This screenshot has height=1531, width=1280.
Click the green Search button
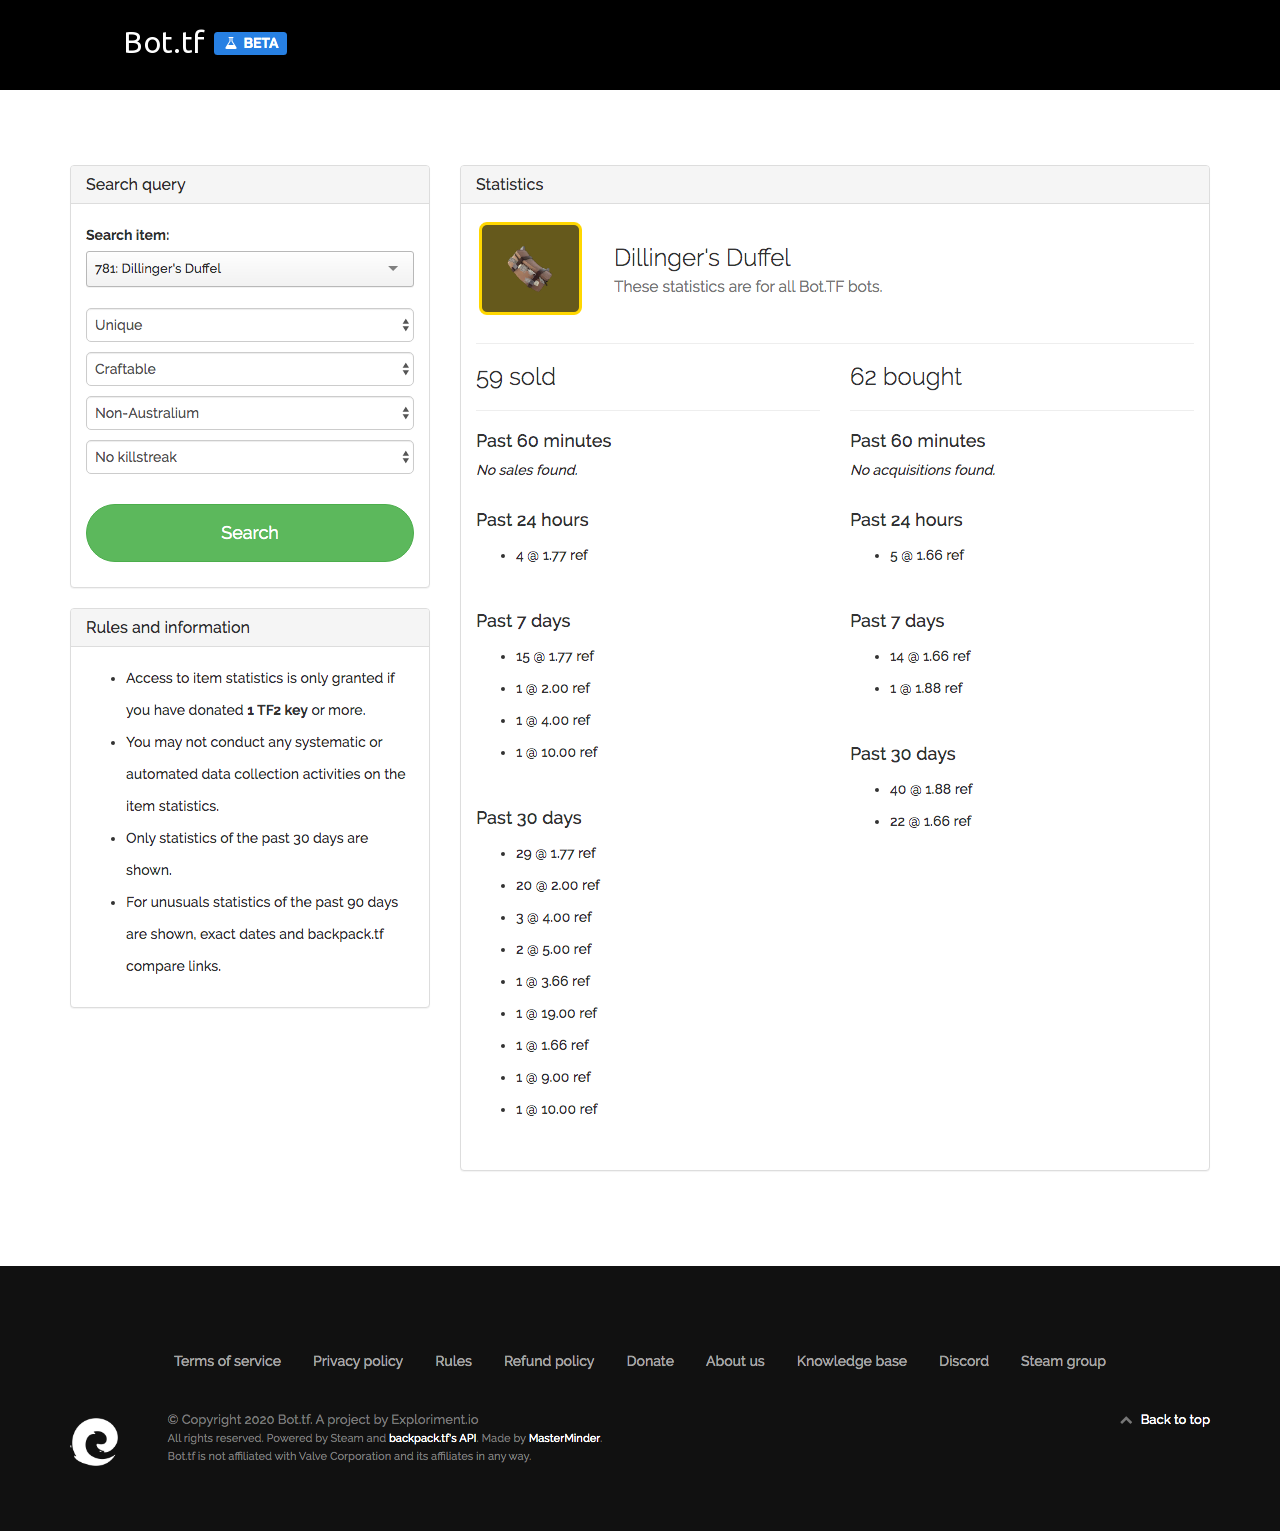250,533
